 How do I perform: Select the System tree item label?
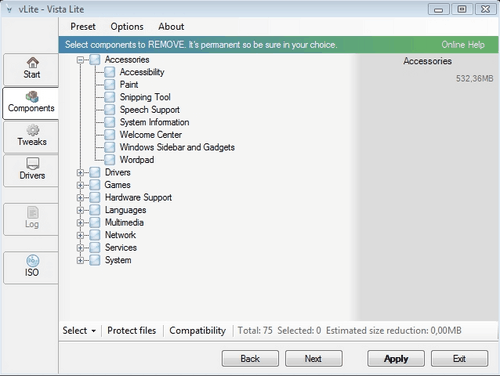point(118,260)
